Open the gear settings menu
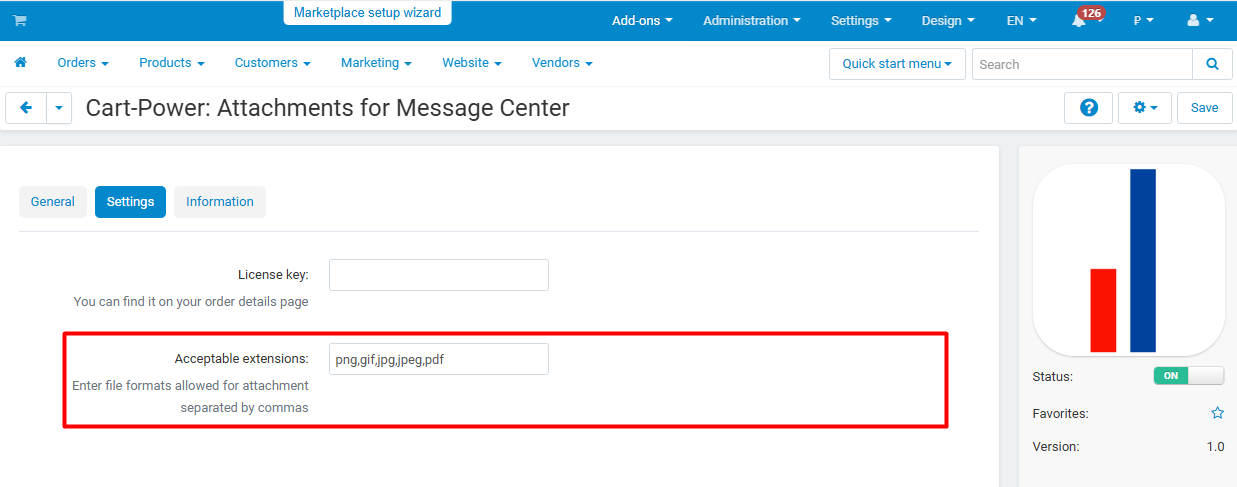This screenshot has width=1237, height=487. (x=1145, y=108)
